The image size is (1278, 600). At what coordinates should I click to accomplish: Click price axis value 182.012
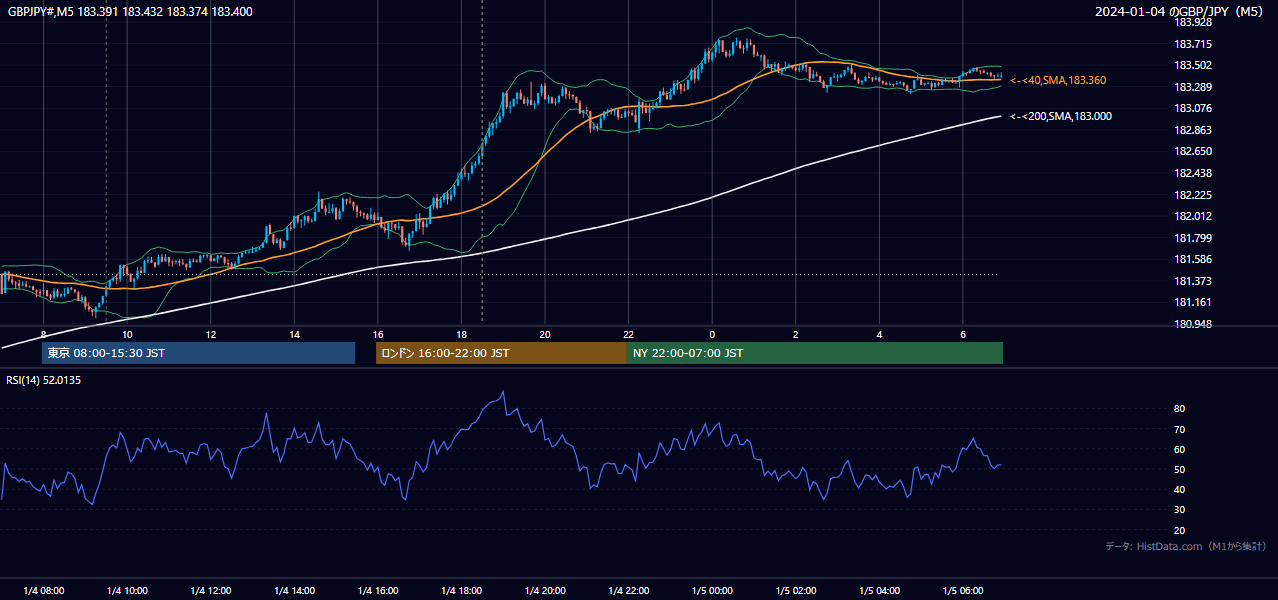(1193, 216)
